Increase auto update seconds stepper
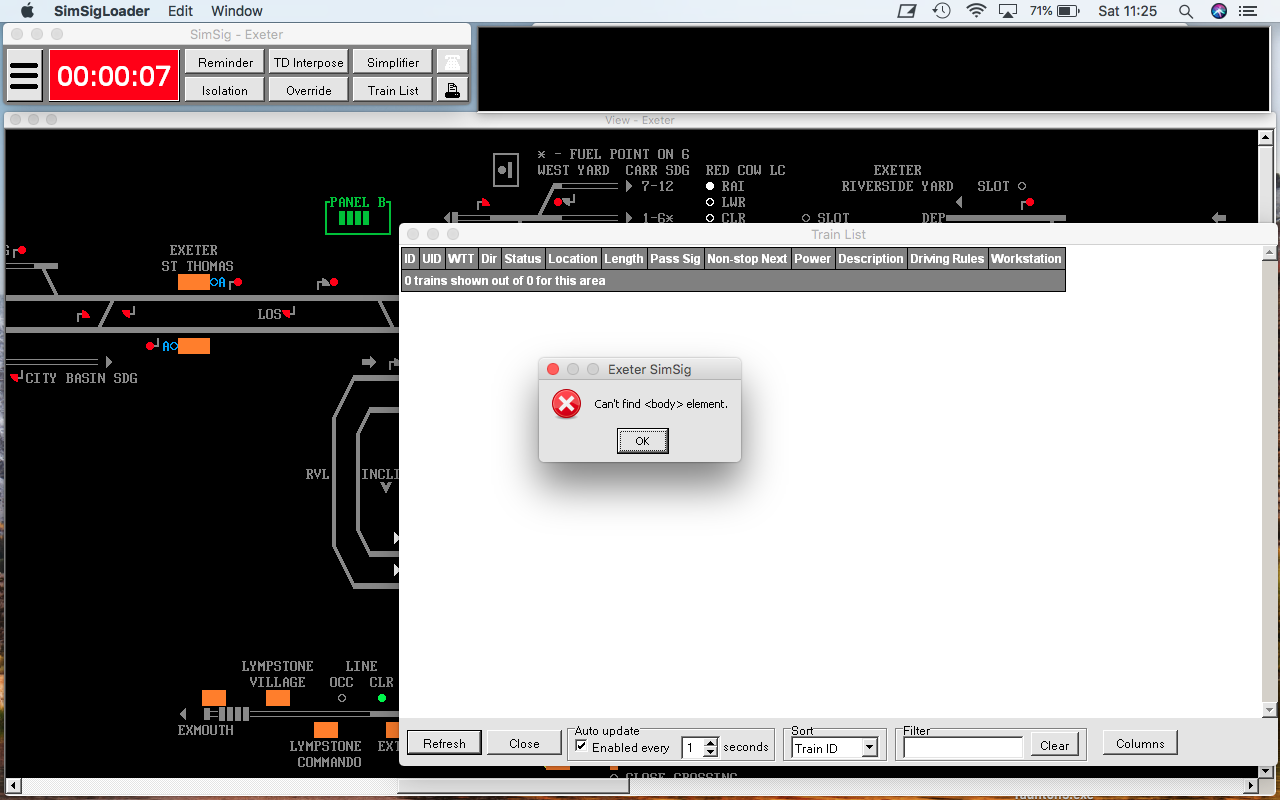1280x800 pixels. coord(711,742)
